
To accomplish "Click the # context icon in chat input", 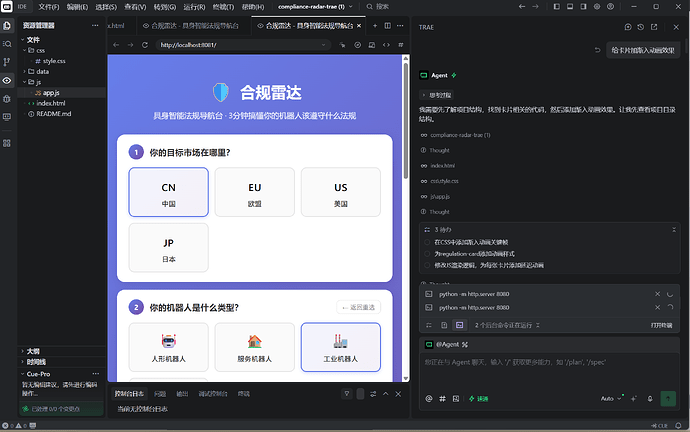I will click(442, 399).
